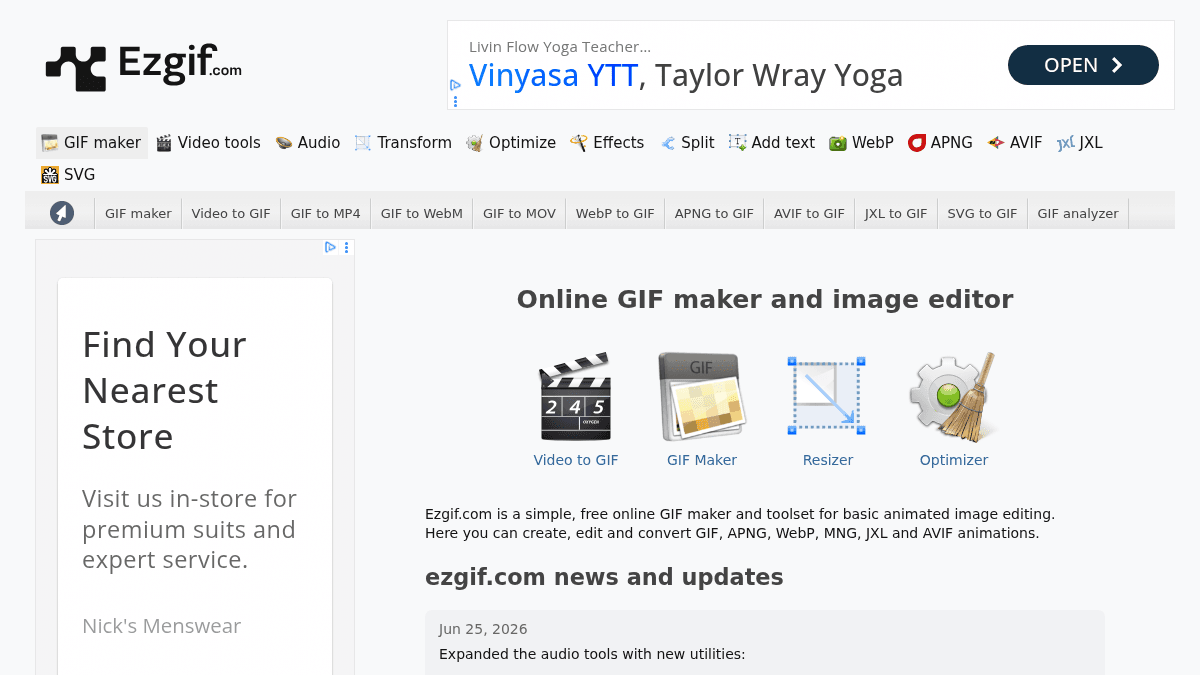Click the Ezgif.com puzzle logo
Viewport: 1200px width, 675px height.
pos(144,67)
